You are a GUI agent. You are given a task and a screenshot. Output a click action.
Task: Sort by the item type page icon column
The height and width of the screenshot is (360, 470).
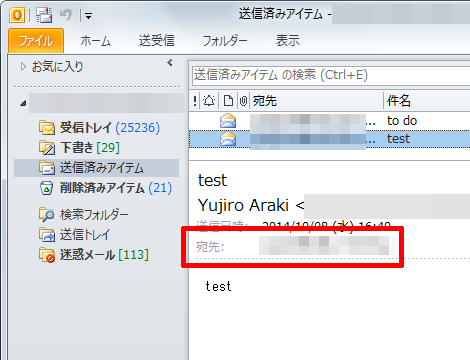coord(228,100)
